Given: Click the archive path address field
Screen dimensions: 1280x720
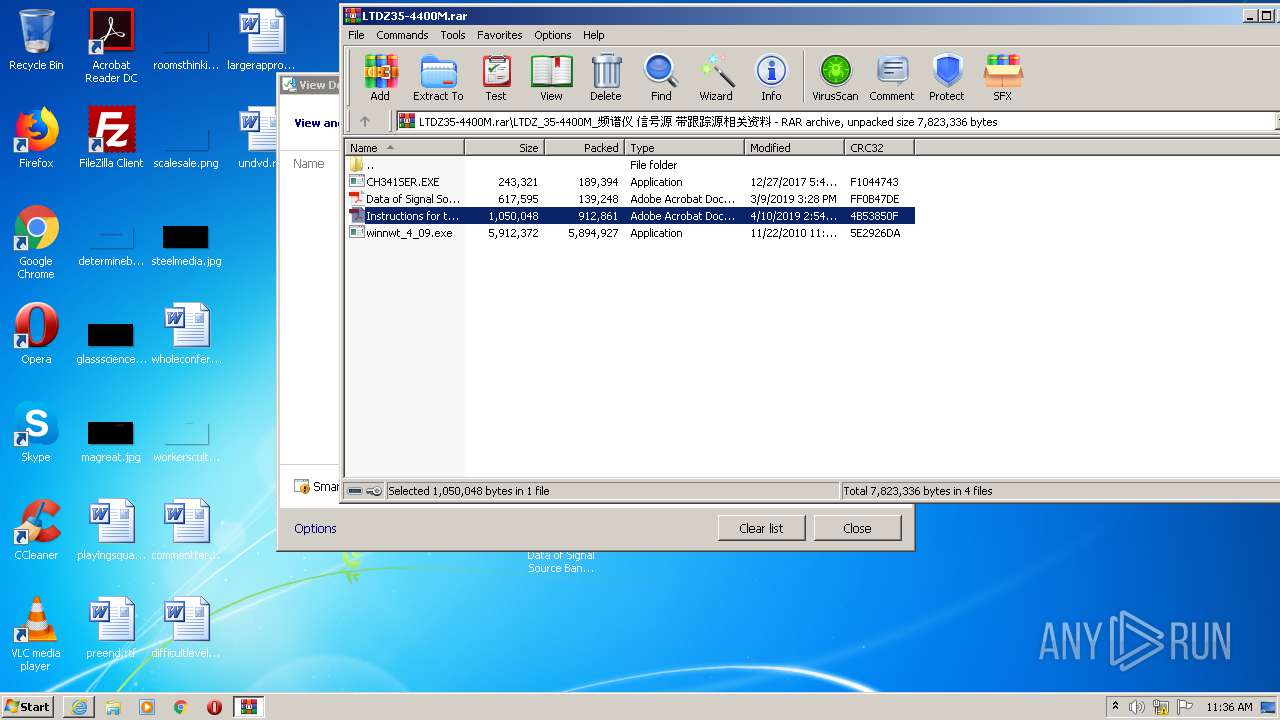Looking at the screenshot, I should (x=835, y=121).
